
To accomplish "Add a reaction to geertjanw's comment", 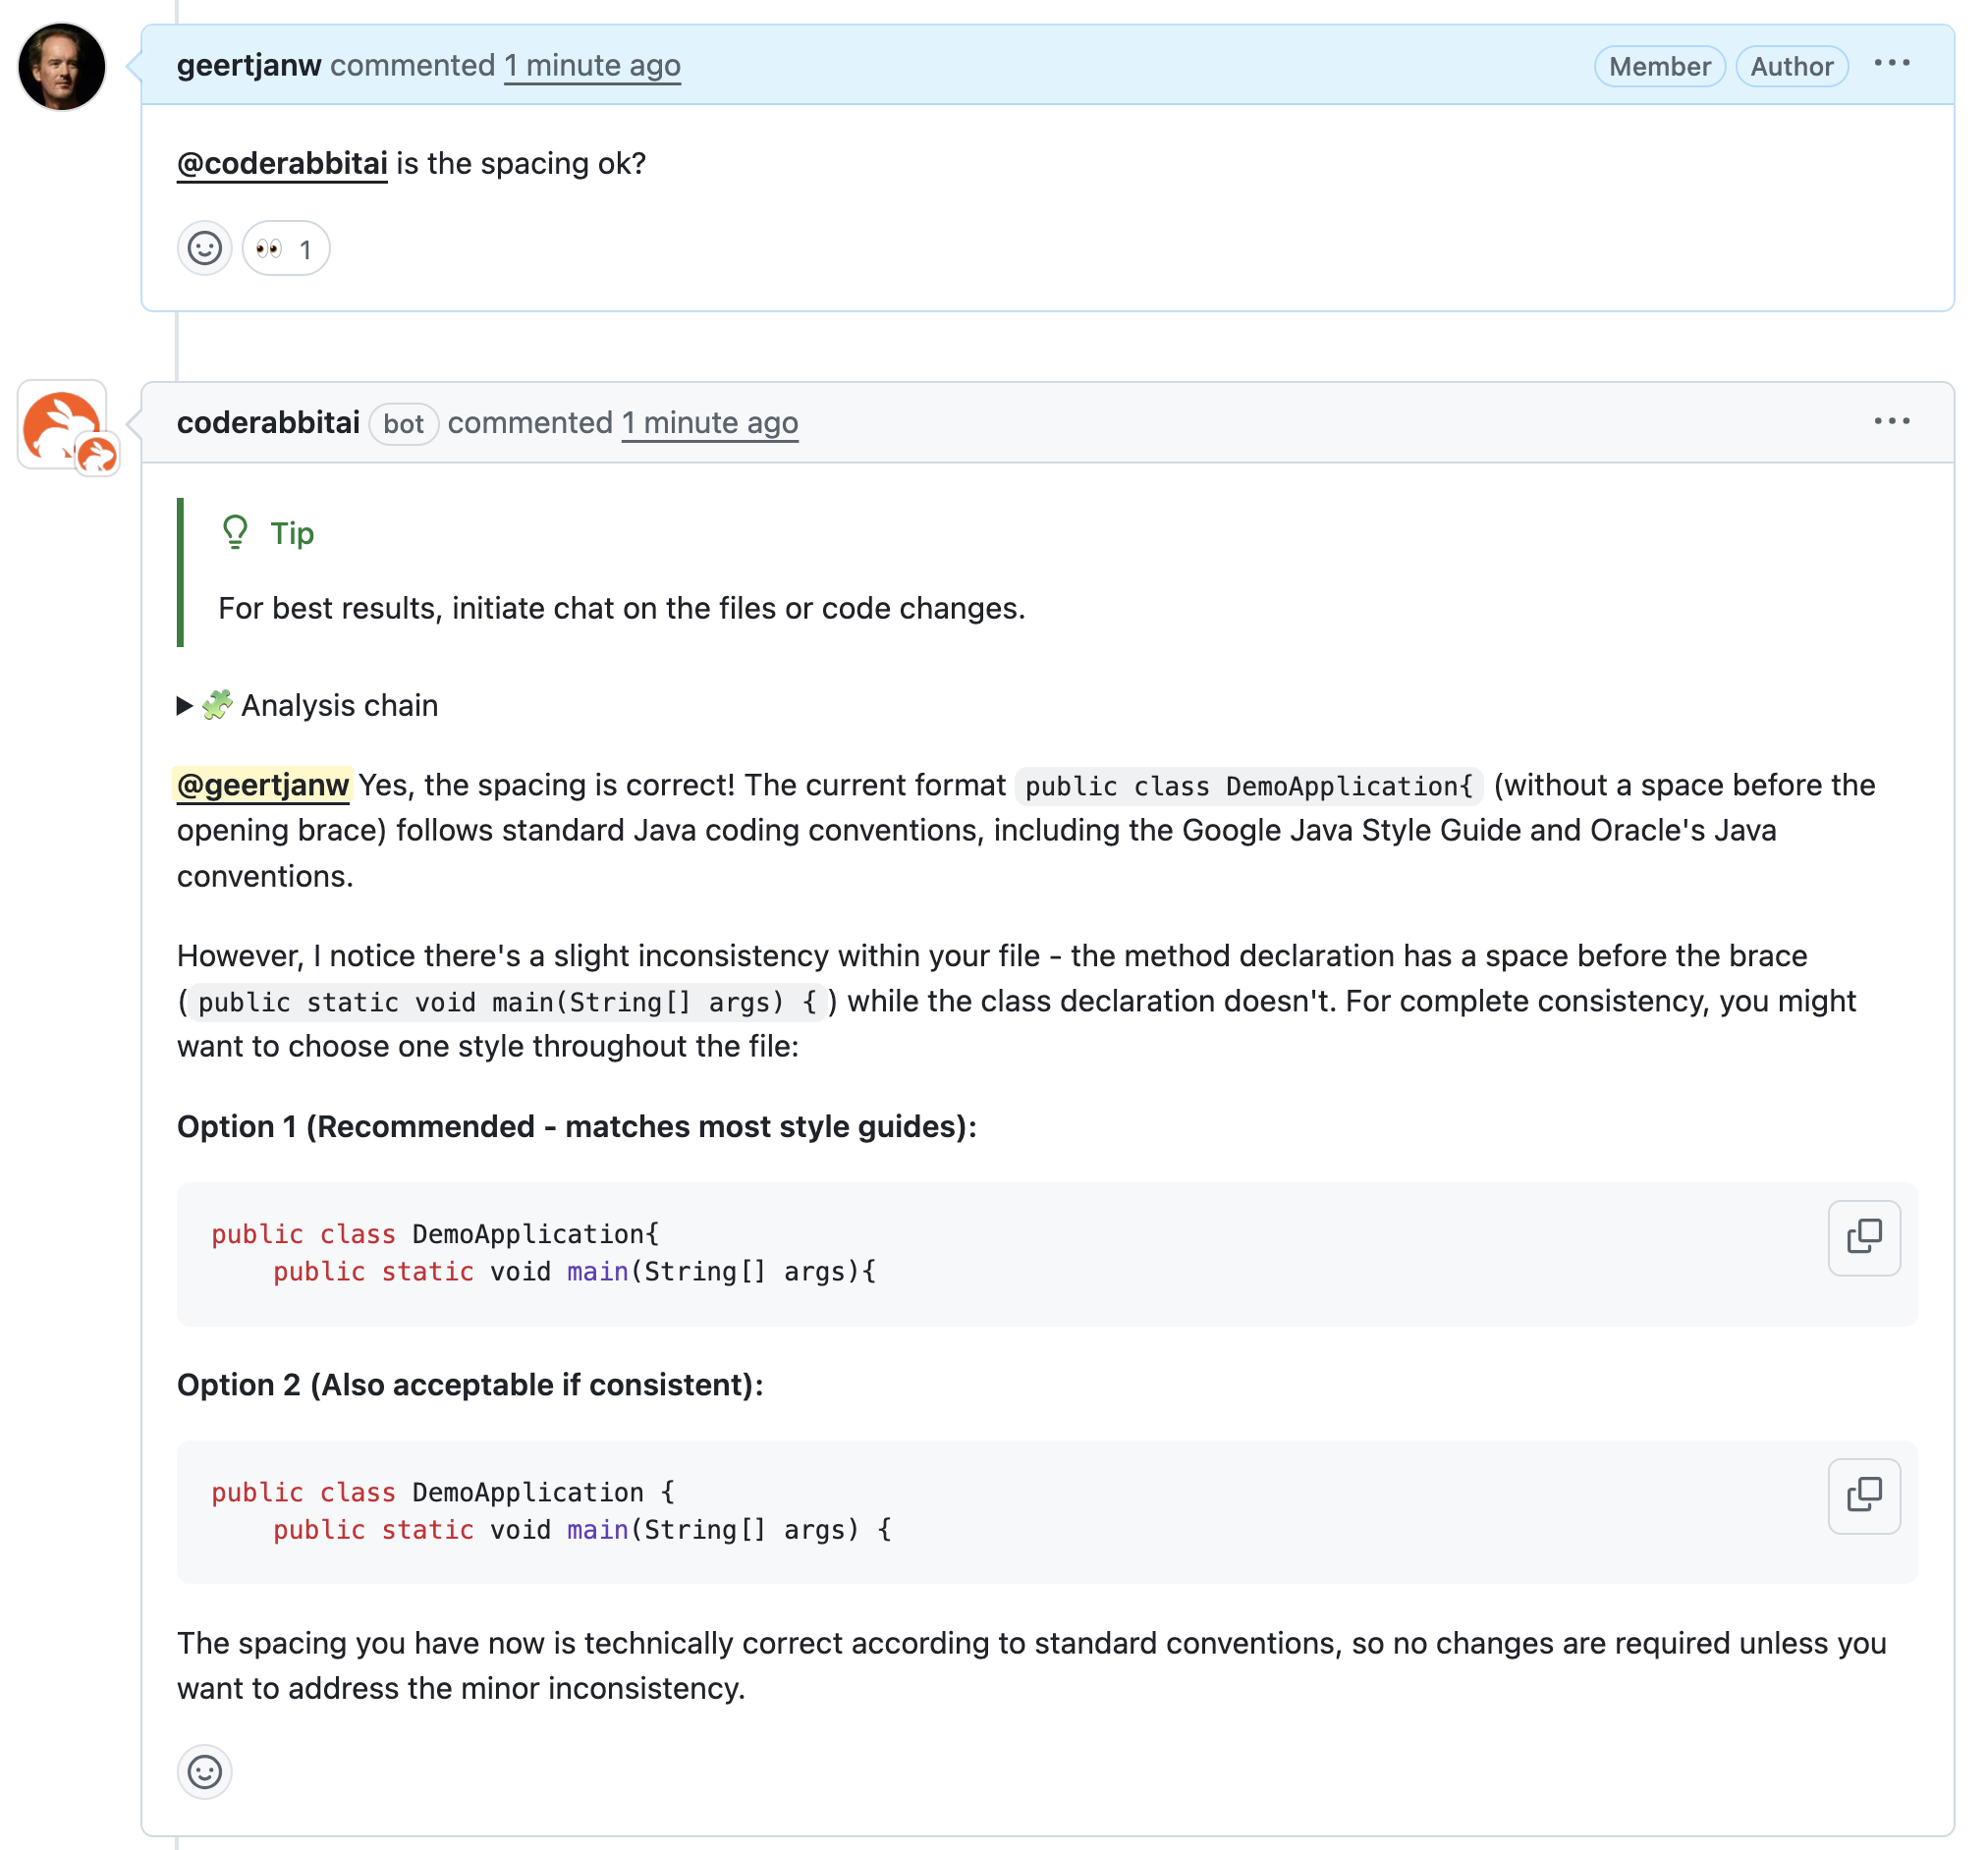I will (204, 248).
